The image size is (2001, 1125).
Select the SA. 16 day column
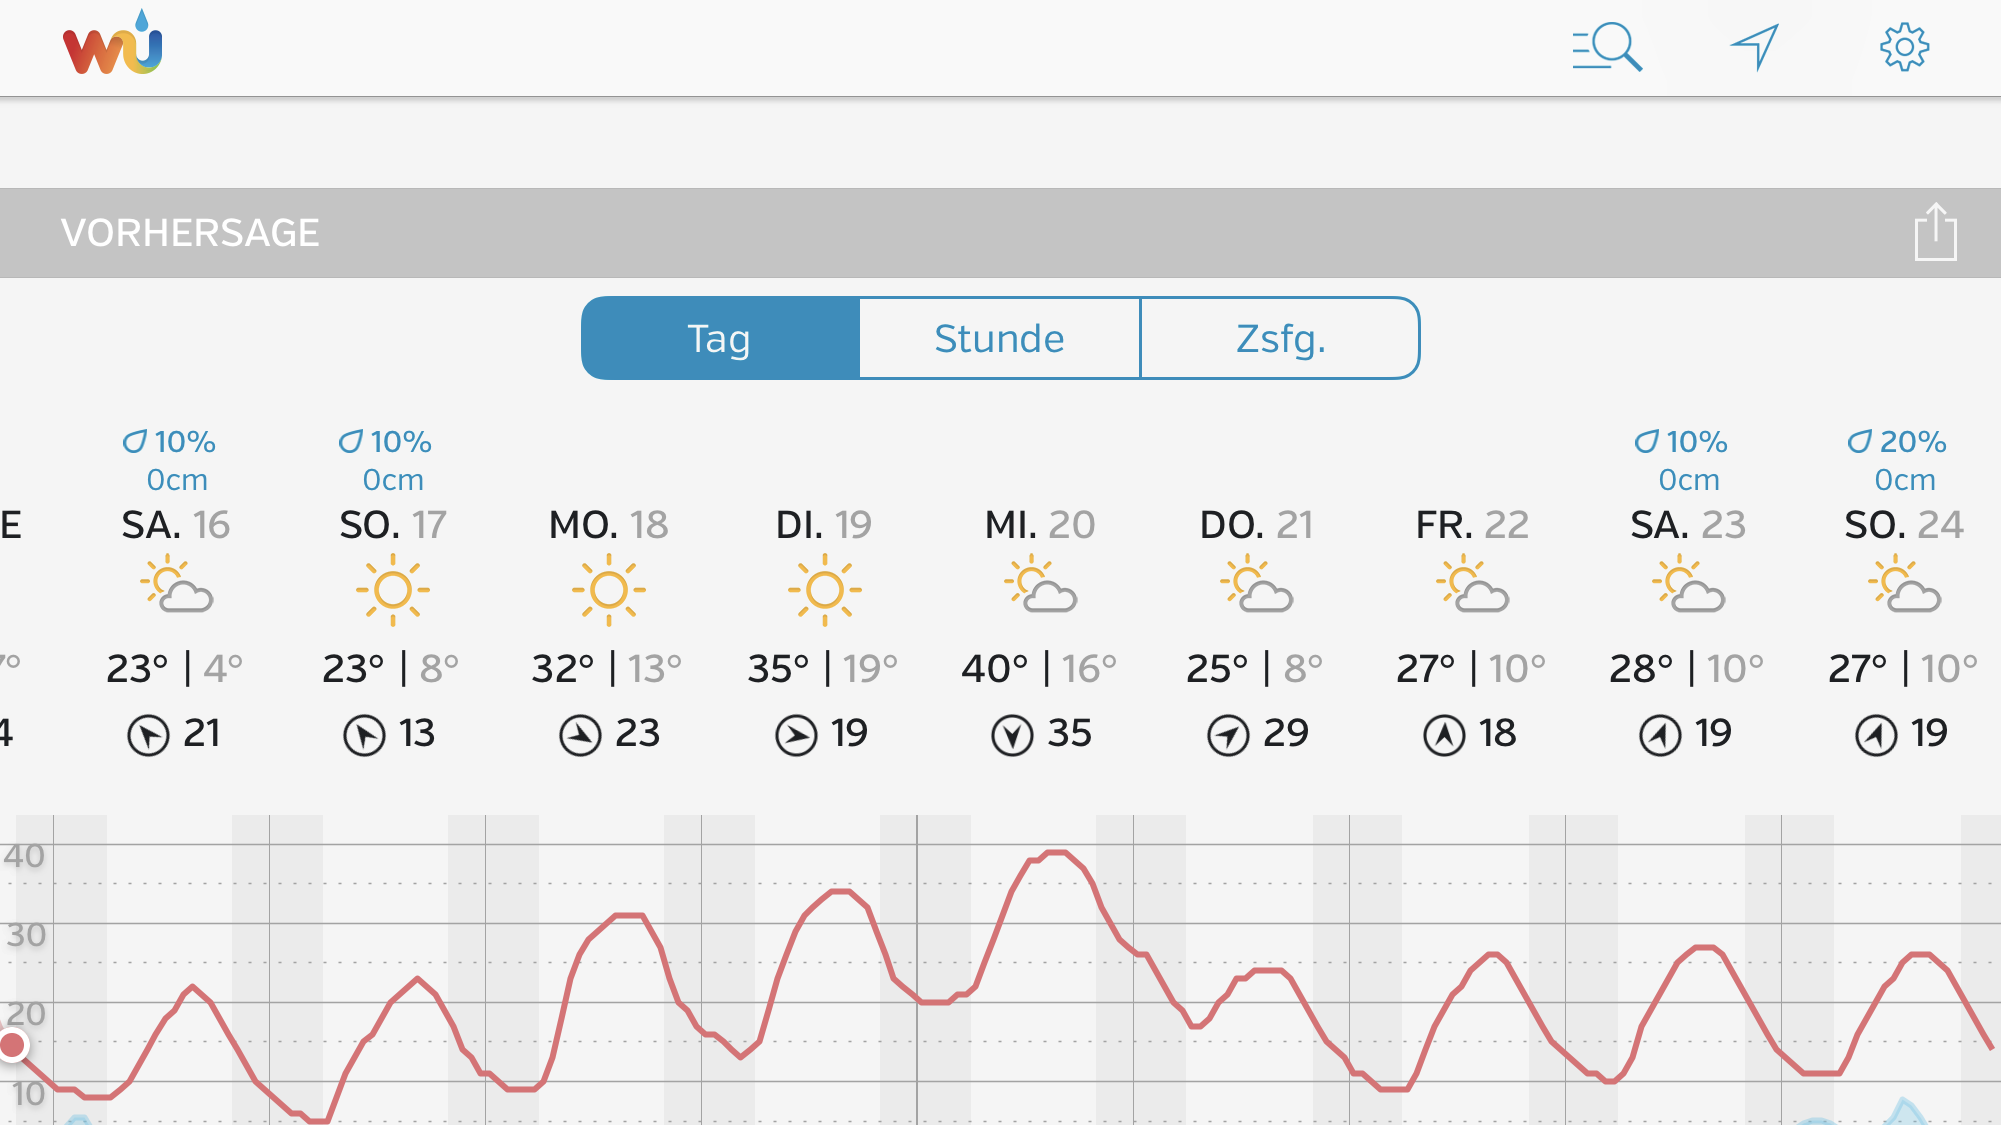point(176,590)
